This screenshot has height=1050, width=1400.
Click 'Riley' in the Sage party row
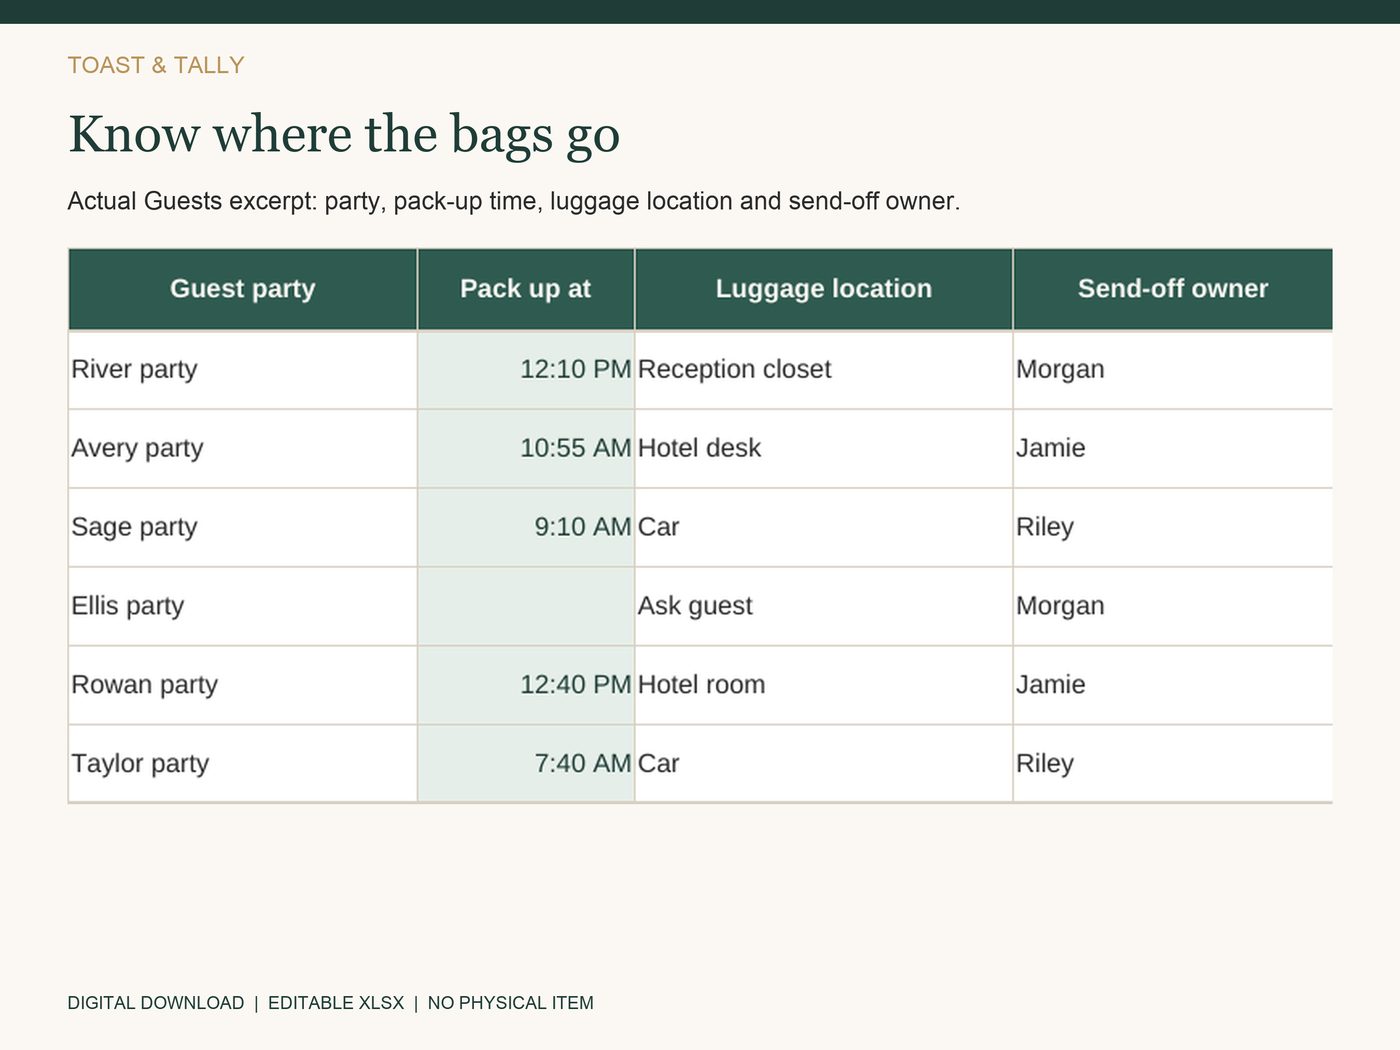(1173, 528)
